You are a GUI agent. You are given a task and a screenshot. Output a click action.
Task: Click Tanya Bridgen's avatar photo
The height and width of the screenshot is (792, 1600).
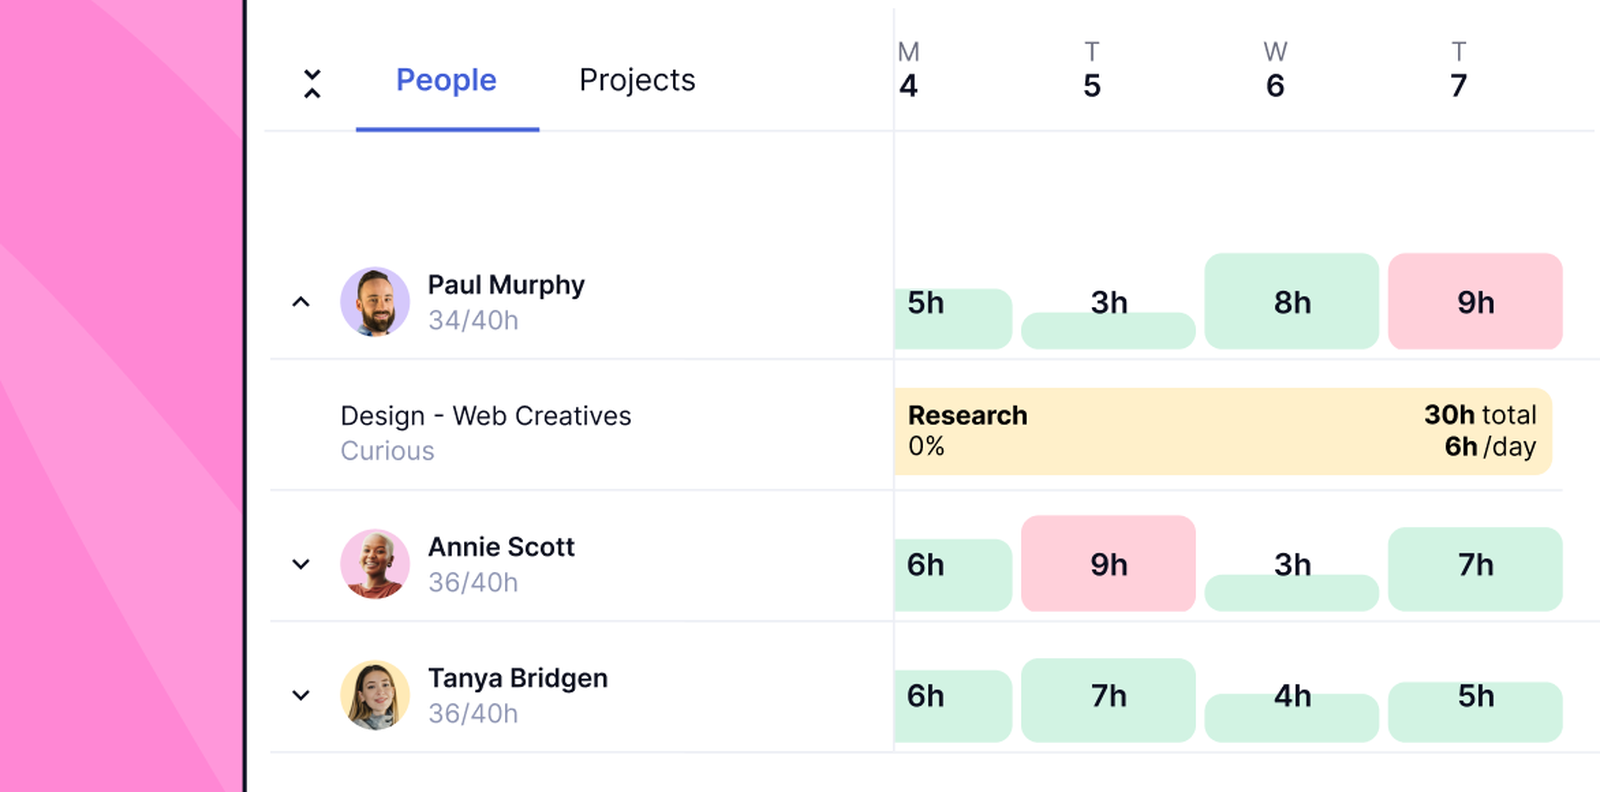click(x=375, y=695)
